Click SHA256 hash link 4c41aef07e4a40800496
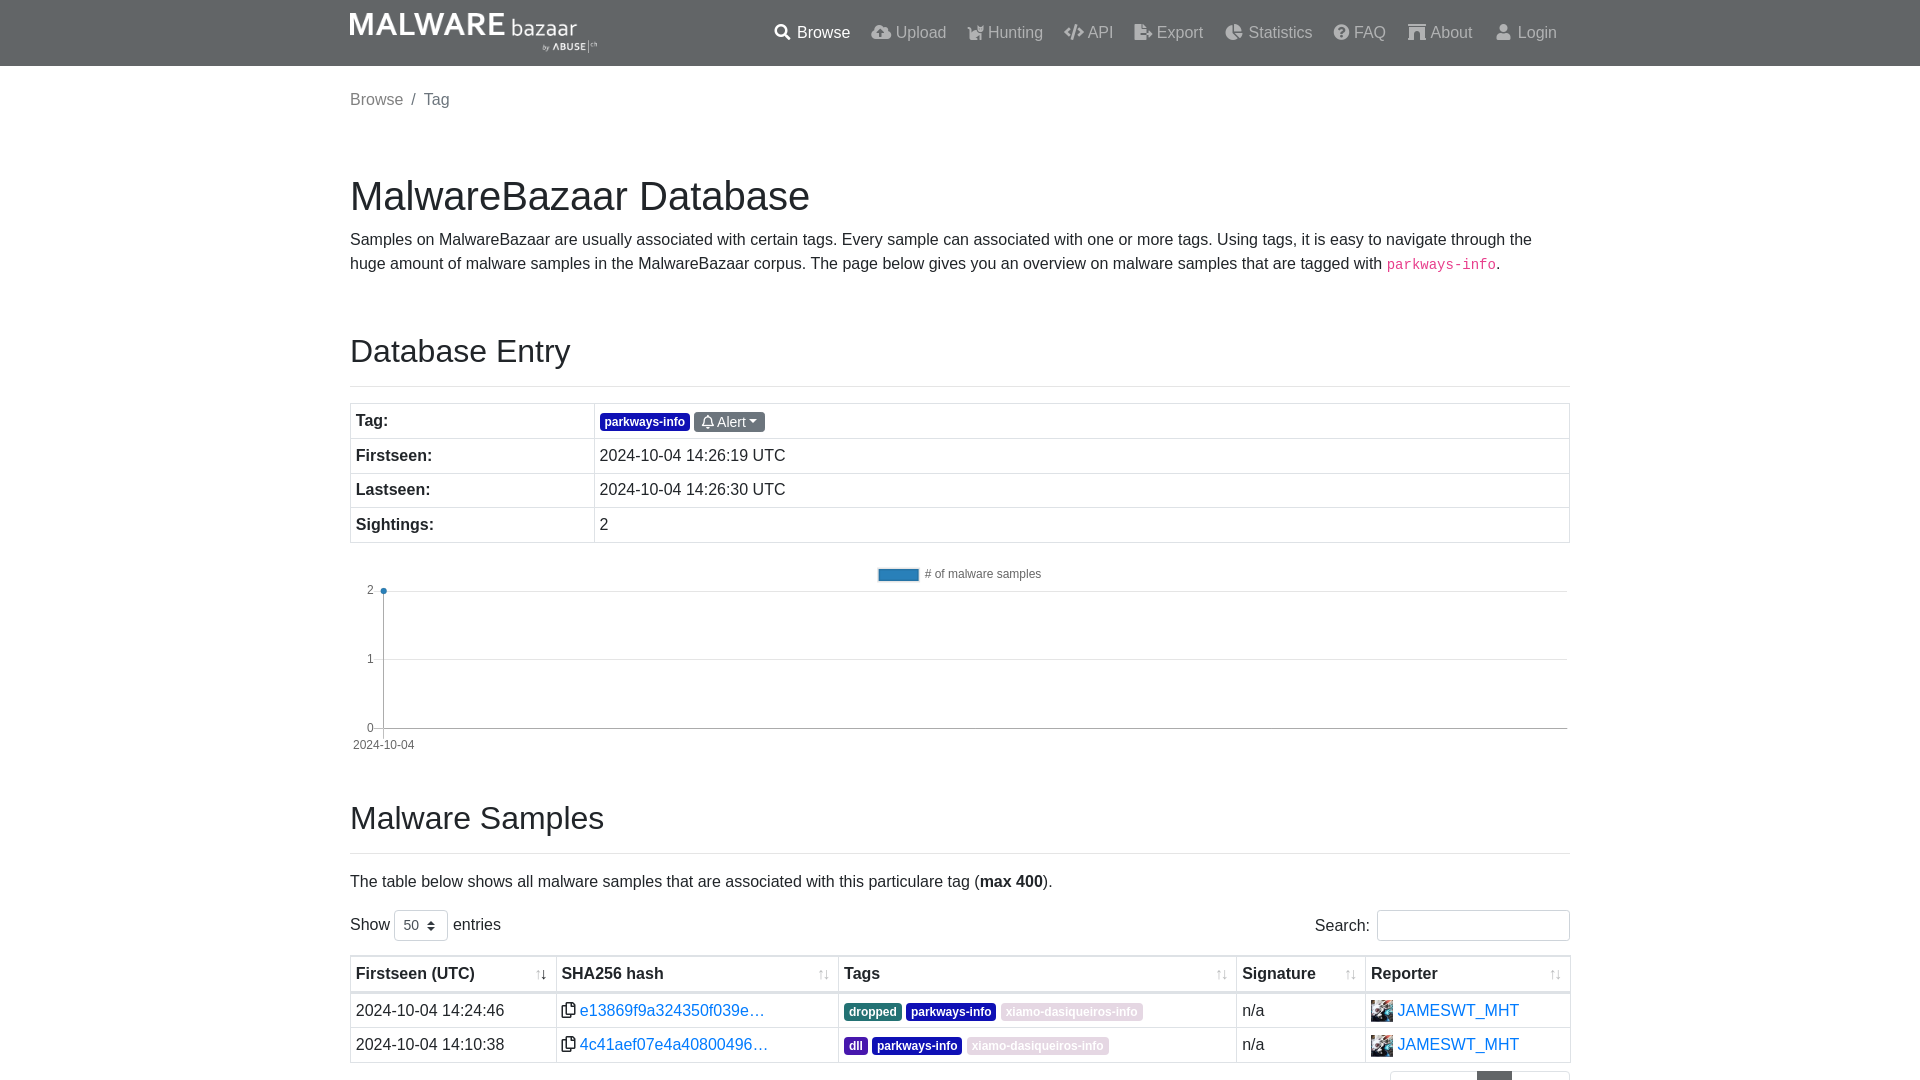The height and width of the screenshot is (1080, 1920). click(x=674, y=1044)
